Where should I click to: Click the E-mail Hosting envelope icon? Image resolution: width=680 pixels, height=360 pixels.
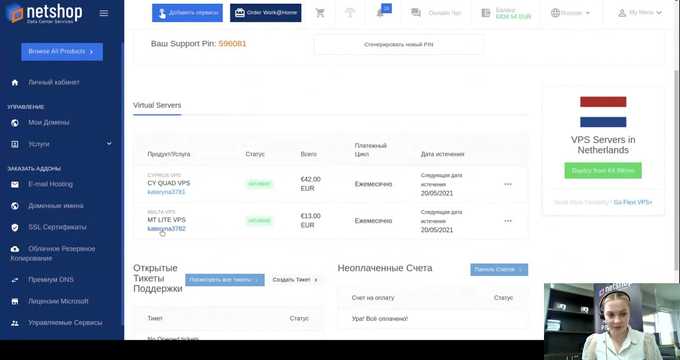[x=15, y=184]
